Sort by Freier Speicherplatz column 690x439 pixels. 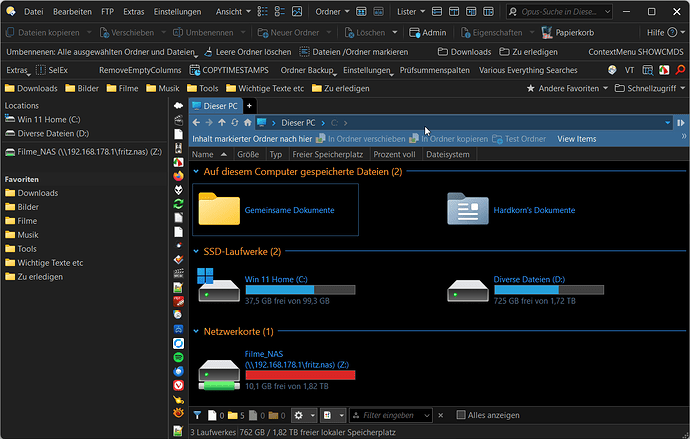(327, 154)
